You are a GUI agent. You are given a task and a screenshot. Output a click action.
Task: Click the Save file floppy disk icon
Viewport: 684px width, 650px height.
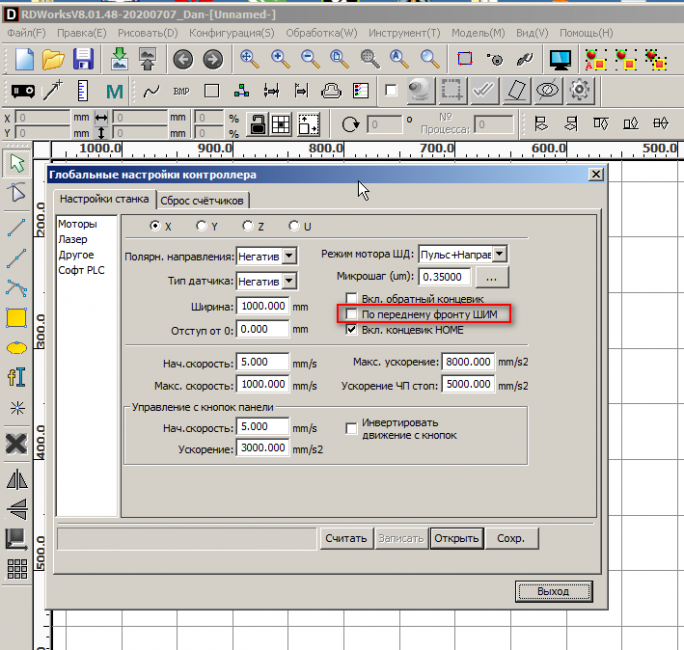[84, 59]
